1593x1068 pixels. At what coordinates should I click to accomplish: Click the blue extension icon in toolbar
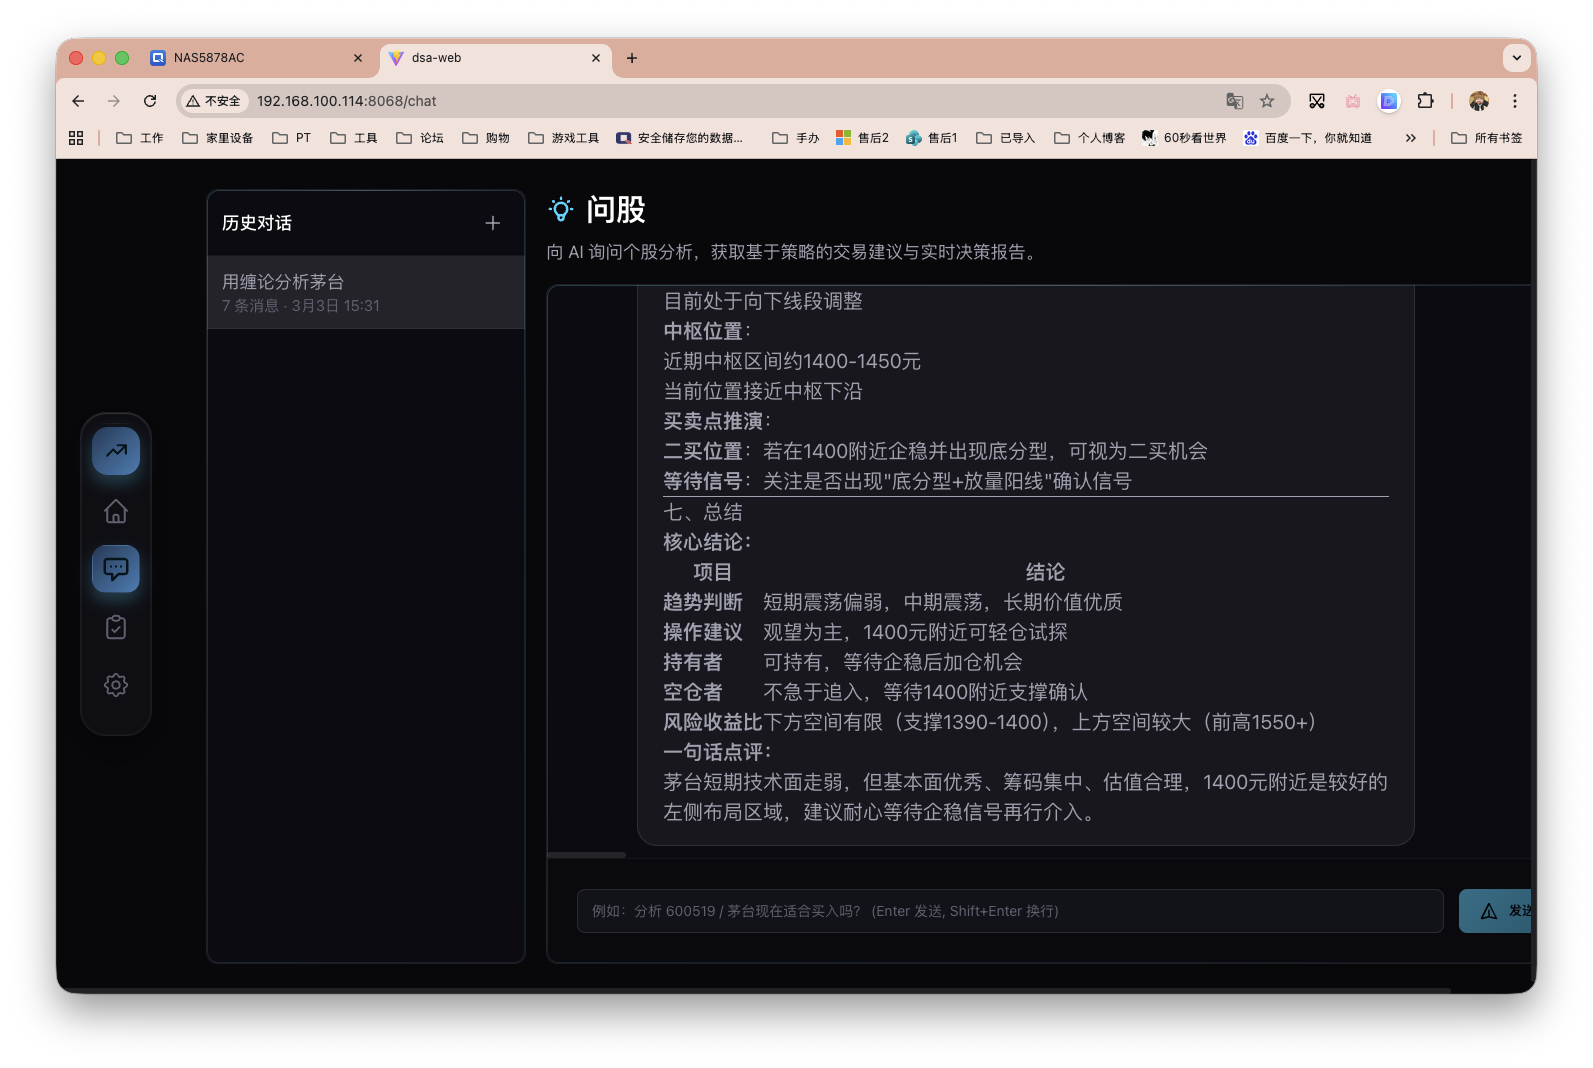pyautogui.click(x=1389, y=101)
